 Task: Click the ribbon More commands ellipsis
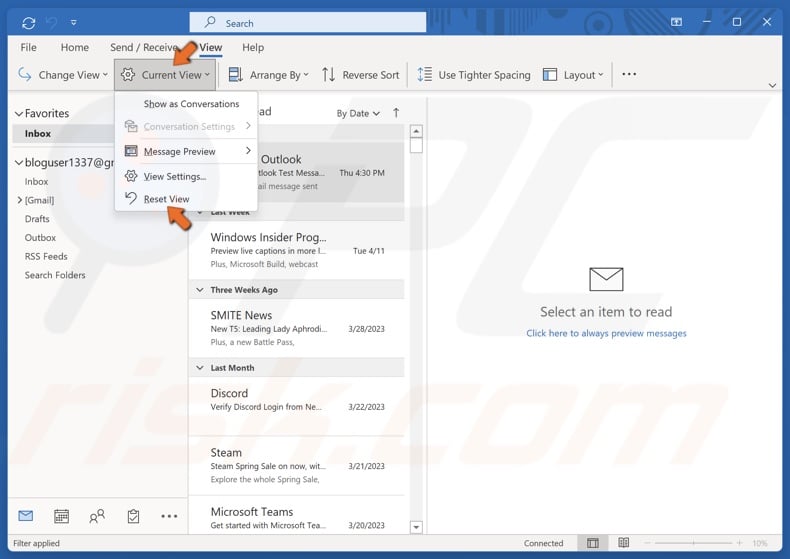(x=629, y=75)
